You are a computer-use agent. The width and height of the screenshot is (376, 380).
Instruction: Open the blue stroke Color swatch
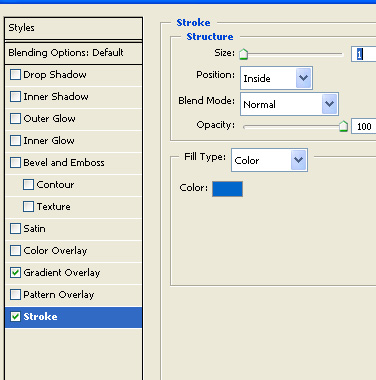(227, 189)
